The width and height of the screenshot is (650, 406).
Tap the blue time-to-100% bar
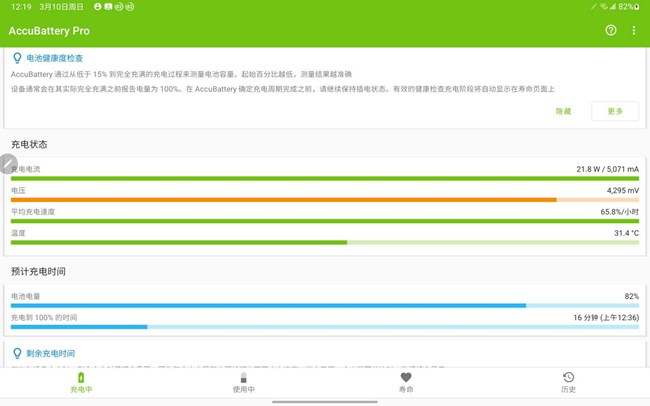pos(325,327)
